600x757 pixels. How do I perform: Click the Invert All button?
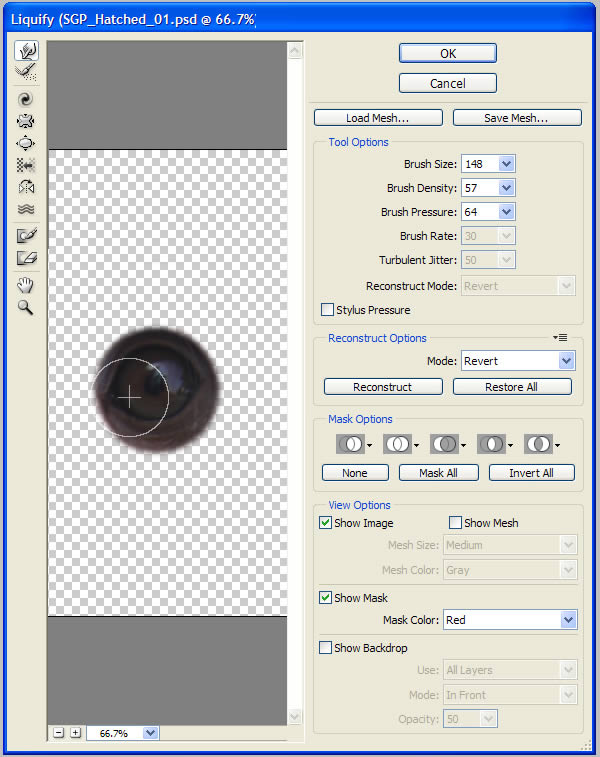(531, 473)
